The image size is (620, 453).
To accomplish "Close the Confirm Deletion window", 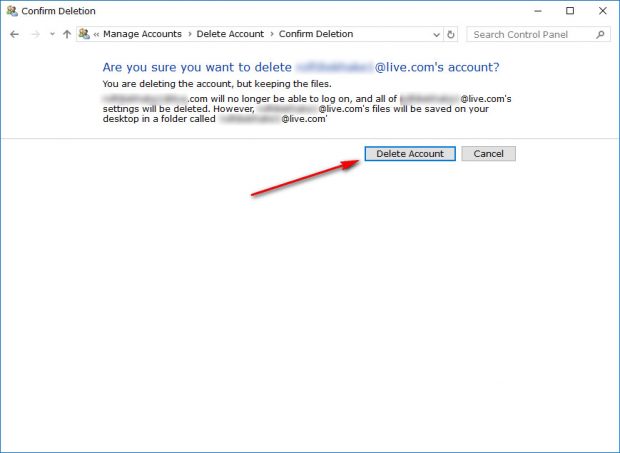I will tap(603, 11).
